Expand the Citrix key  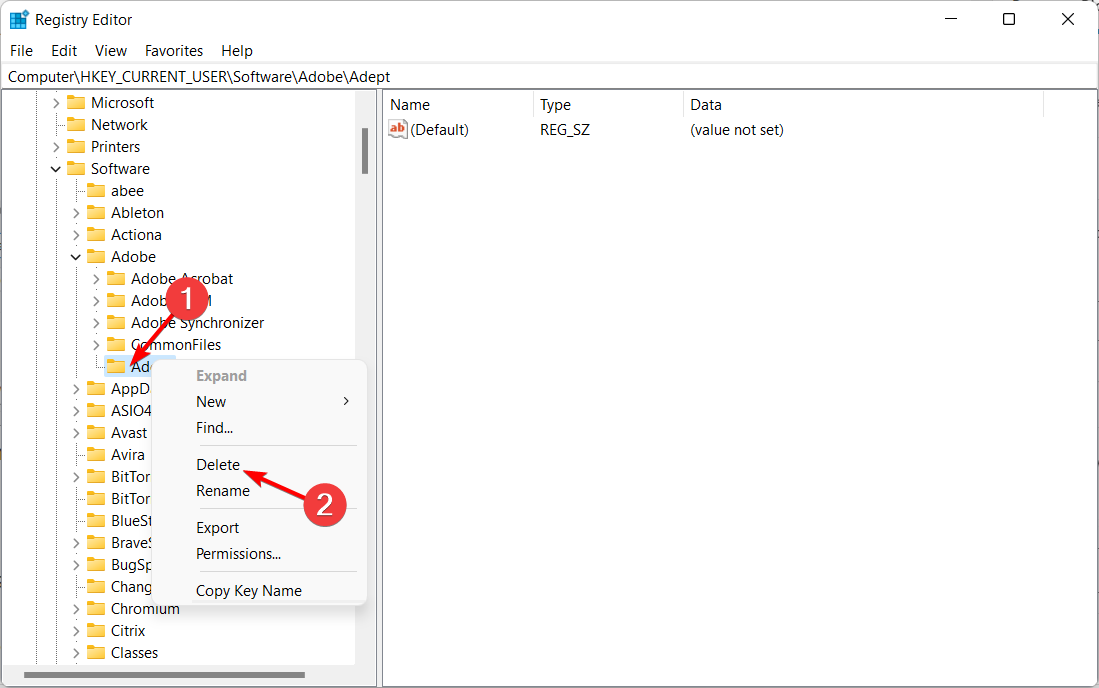76,631
